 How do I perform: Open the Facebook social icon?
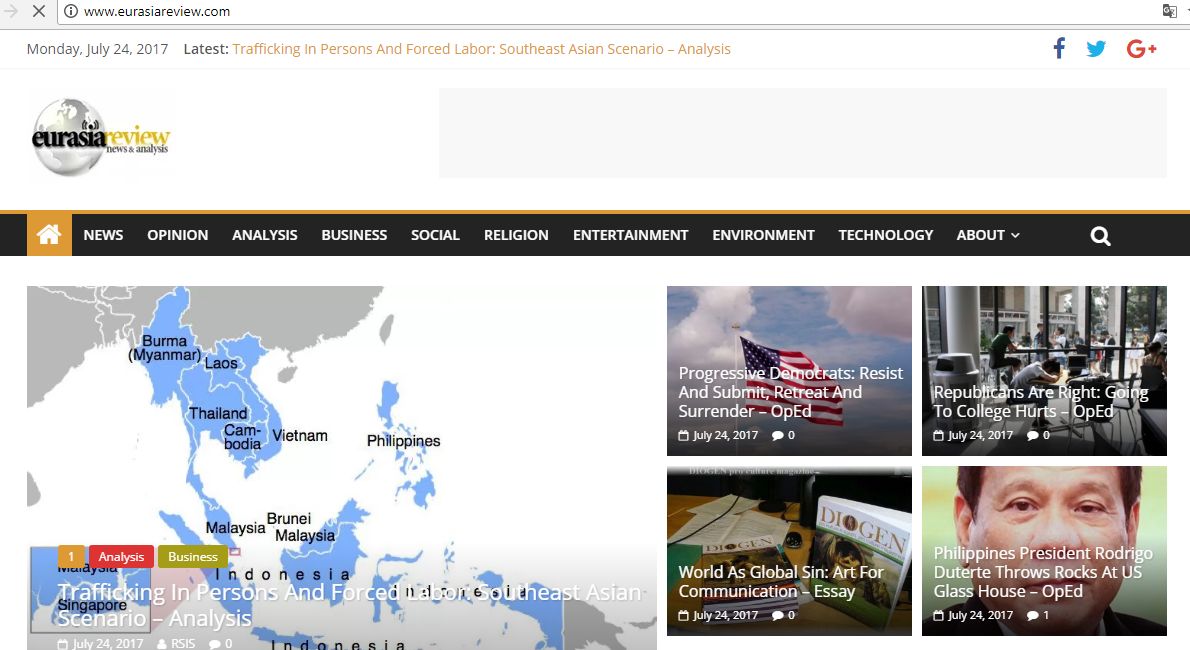(x=1059, y=49)
